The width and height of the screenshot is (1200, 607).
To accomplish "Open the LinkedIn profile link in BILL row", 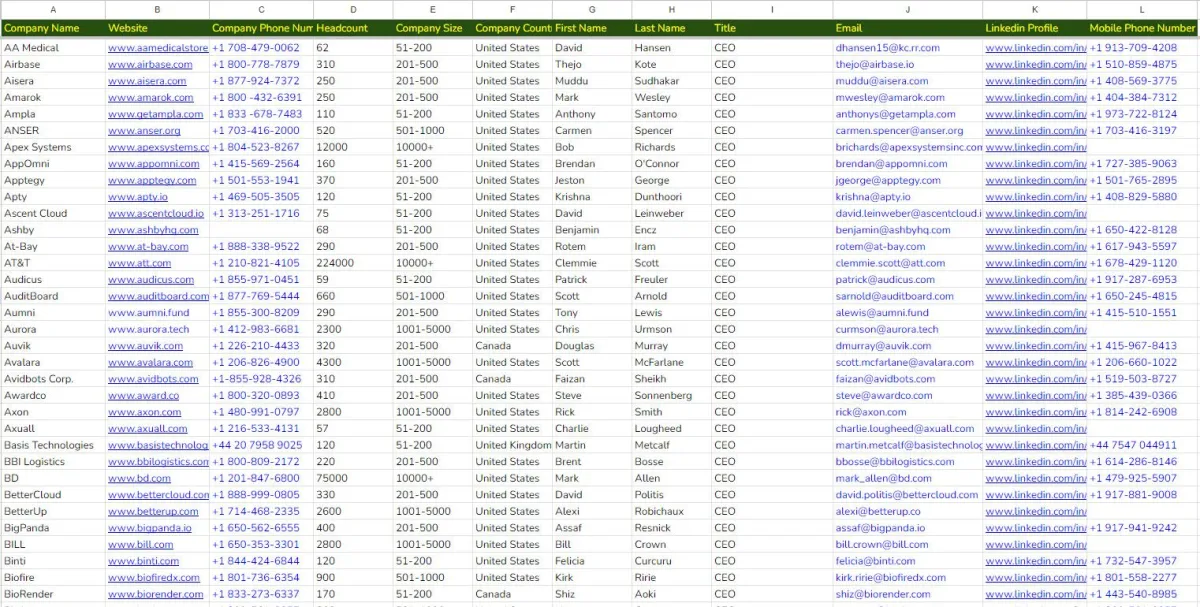I will (1035, 545).
